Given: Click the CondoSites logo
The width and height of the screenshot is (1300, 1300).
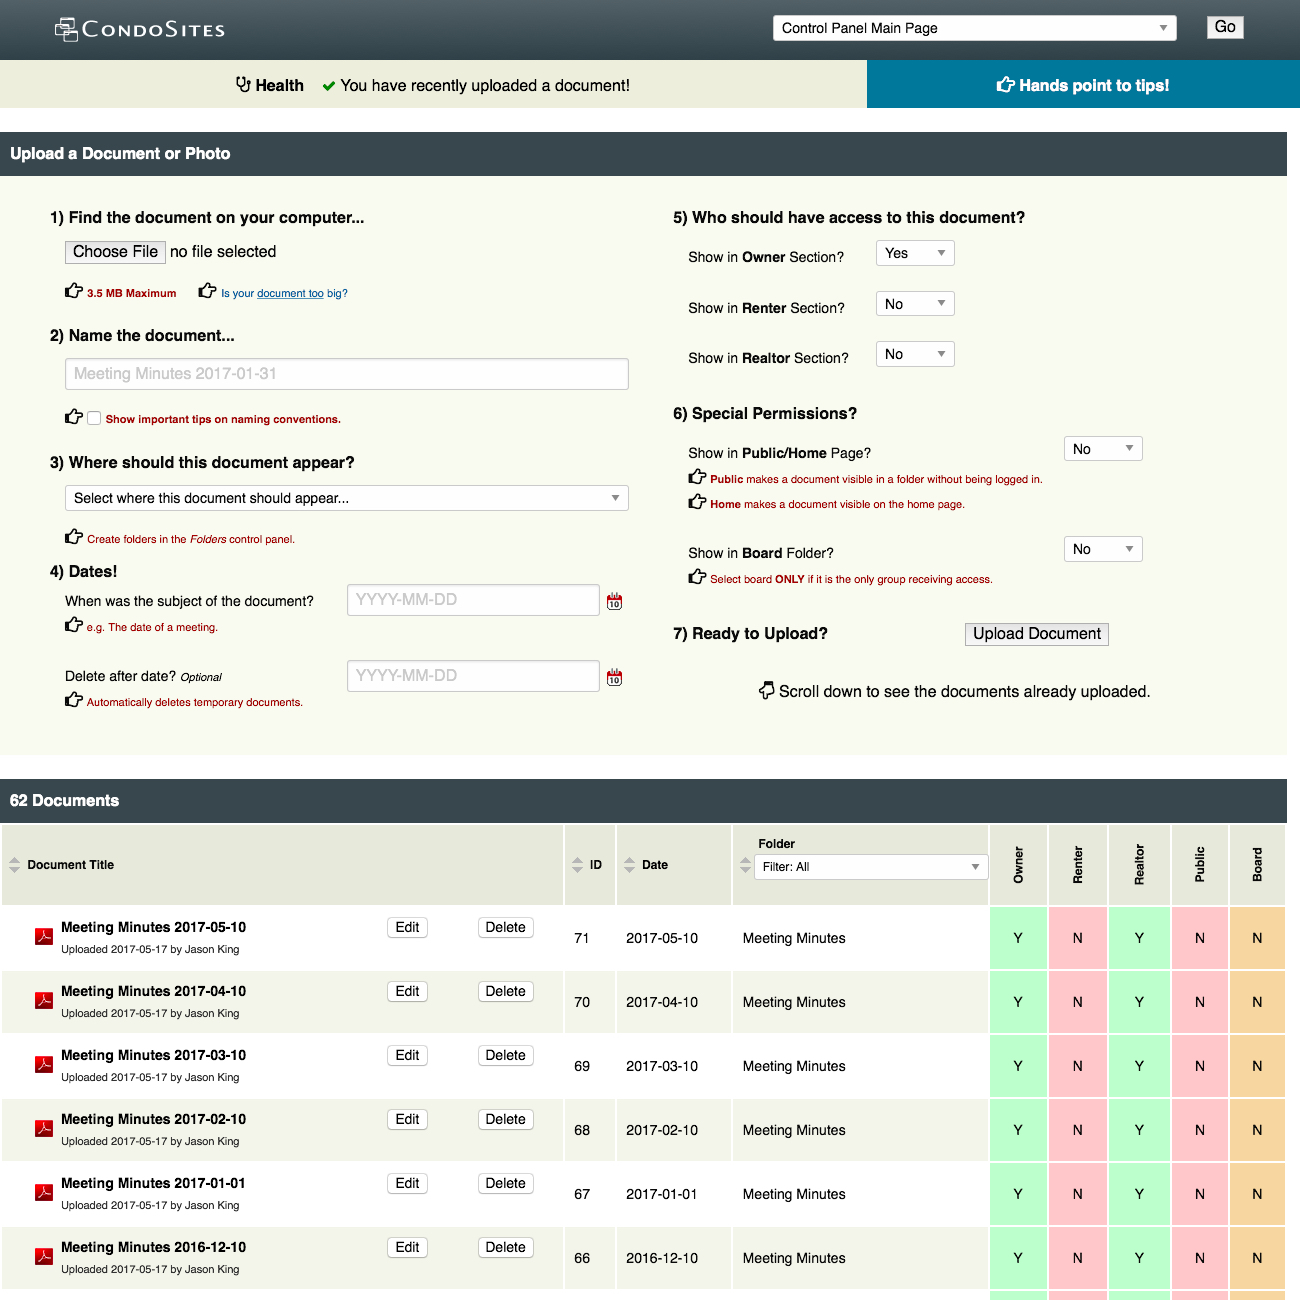Looking at the screenshot, I should tap(140, 29).
